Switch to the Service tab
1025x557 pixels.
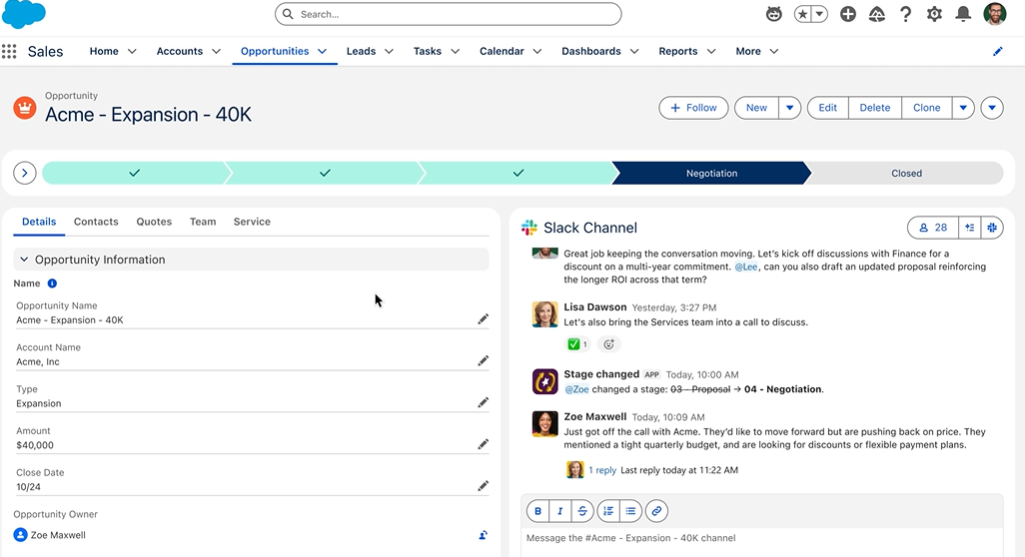252,222
